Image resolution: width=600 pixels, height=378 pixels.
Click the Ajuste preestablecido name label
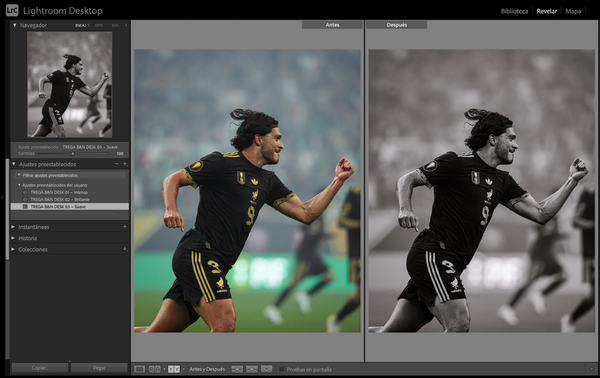38,147
